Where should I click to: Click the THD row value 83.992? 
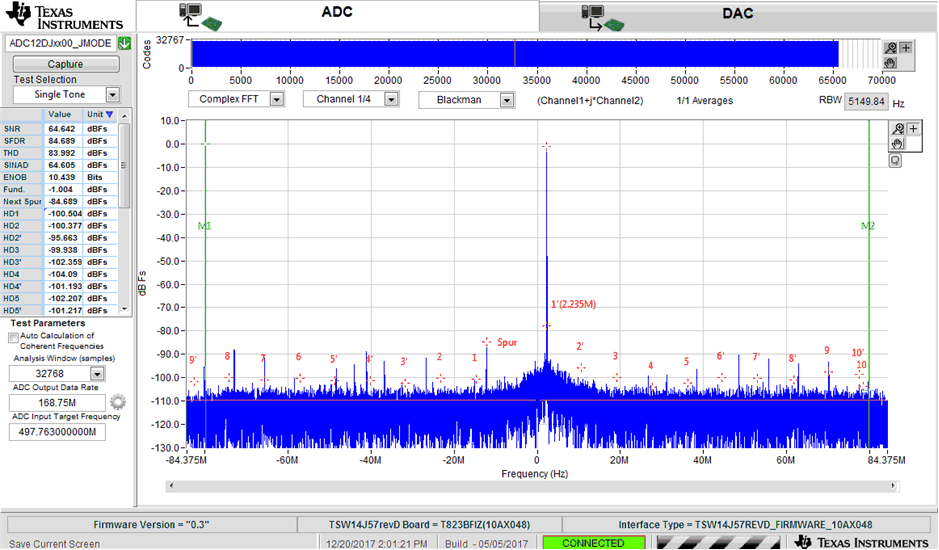point(62,153)
